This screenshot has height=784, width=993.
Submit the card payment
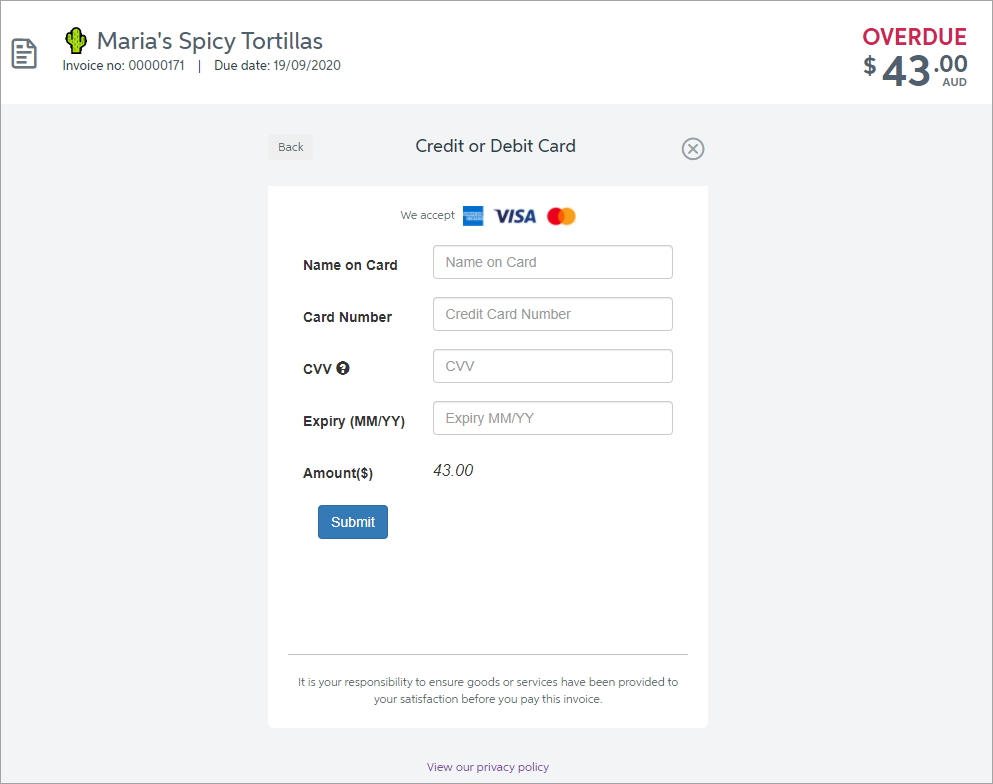[x=353, y=522]
